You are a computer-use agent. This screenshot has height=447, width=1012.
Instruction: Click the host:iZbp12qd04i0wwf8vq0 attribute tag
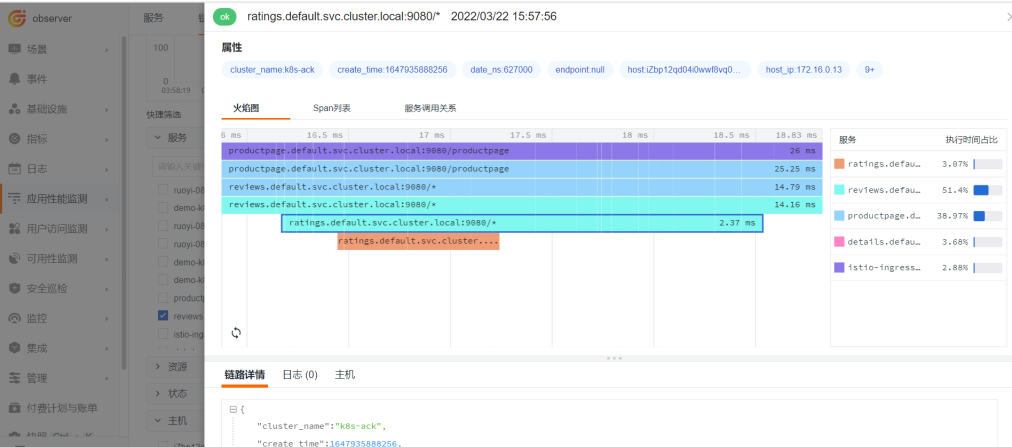coord(685,70)
